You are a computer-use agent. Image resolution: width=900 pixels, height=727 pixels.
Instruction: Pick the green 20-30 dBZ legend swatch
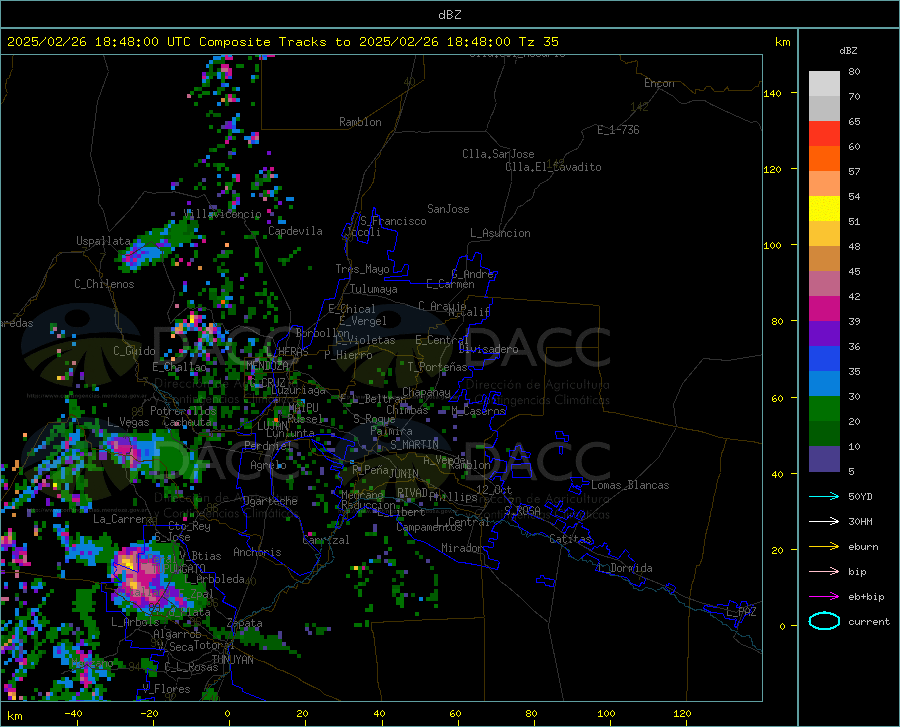pyautogui.click(x=824, y=409)
